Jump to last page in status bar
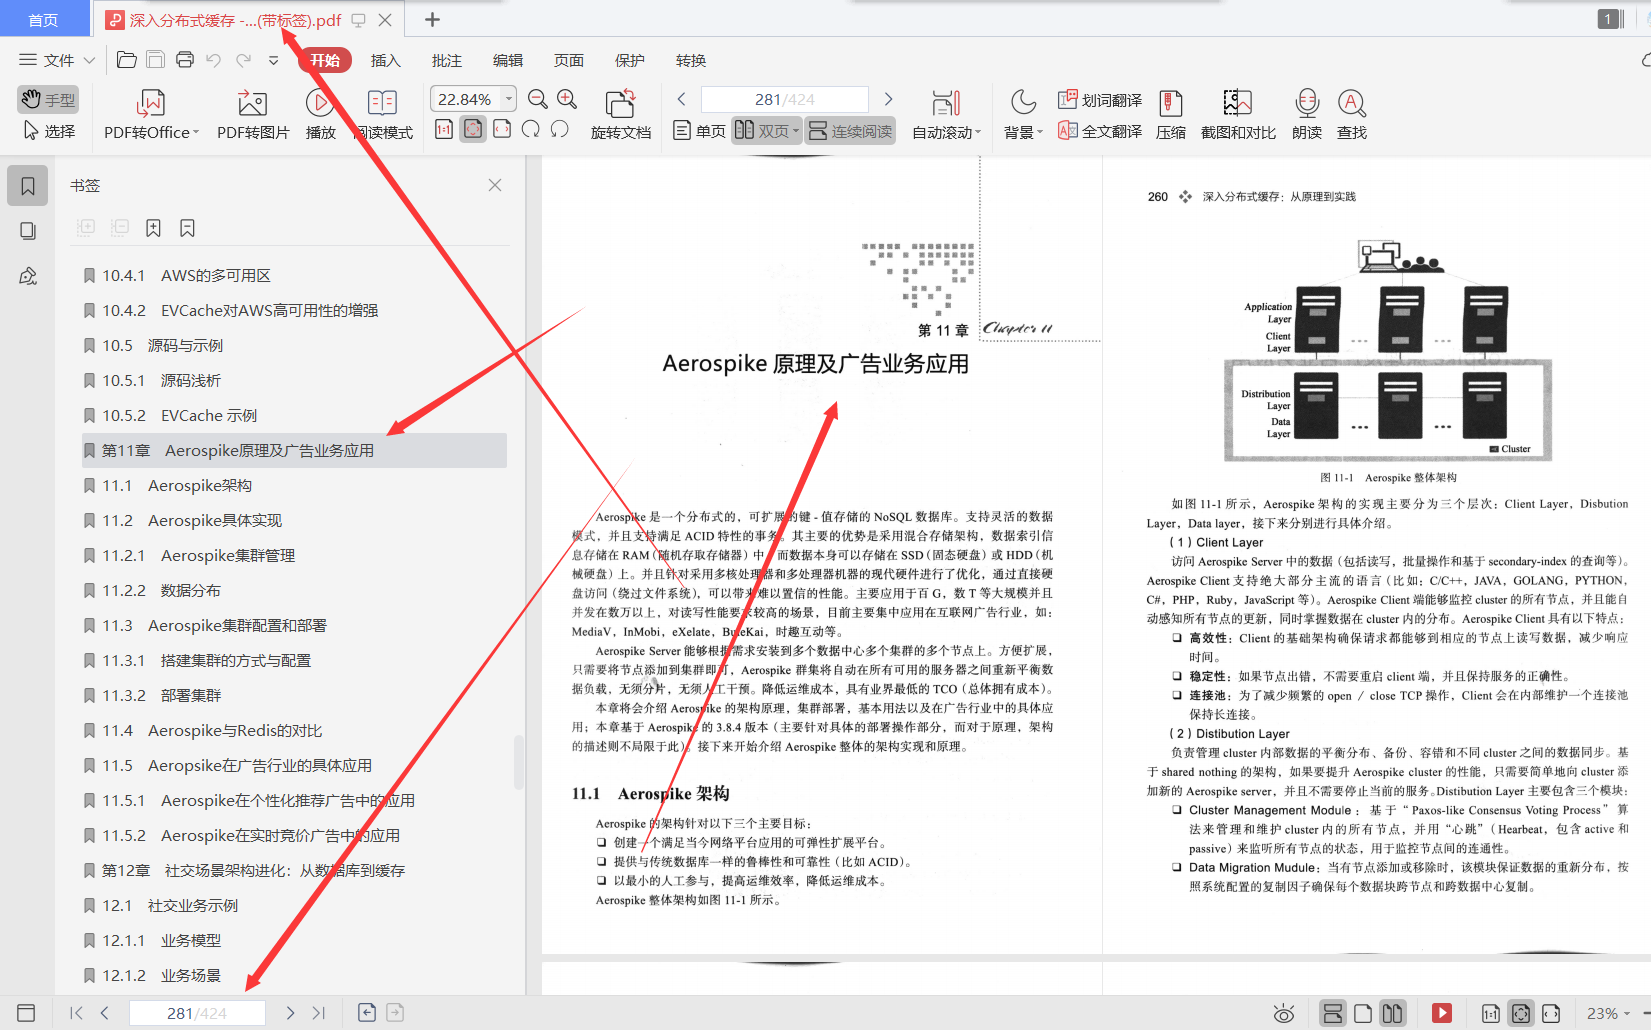Viewport: 1651px width, 1030px height. point(319,1013)
